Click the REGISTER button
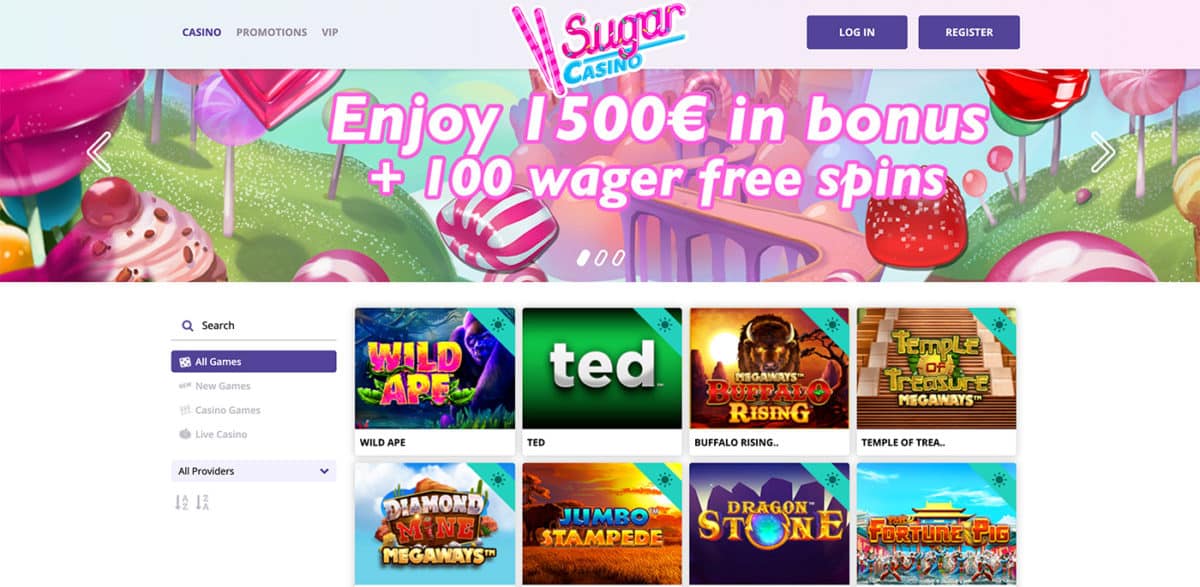This screenshot has height=587, width=1200. tap(969, 32)
